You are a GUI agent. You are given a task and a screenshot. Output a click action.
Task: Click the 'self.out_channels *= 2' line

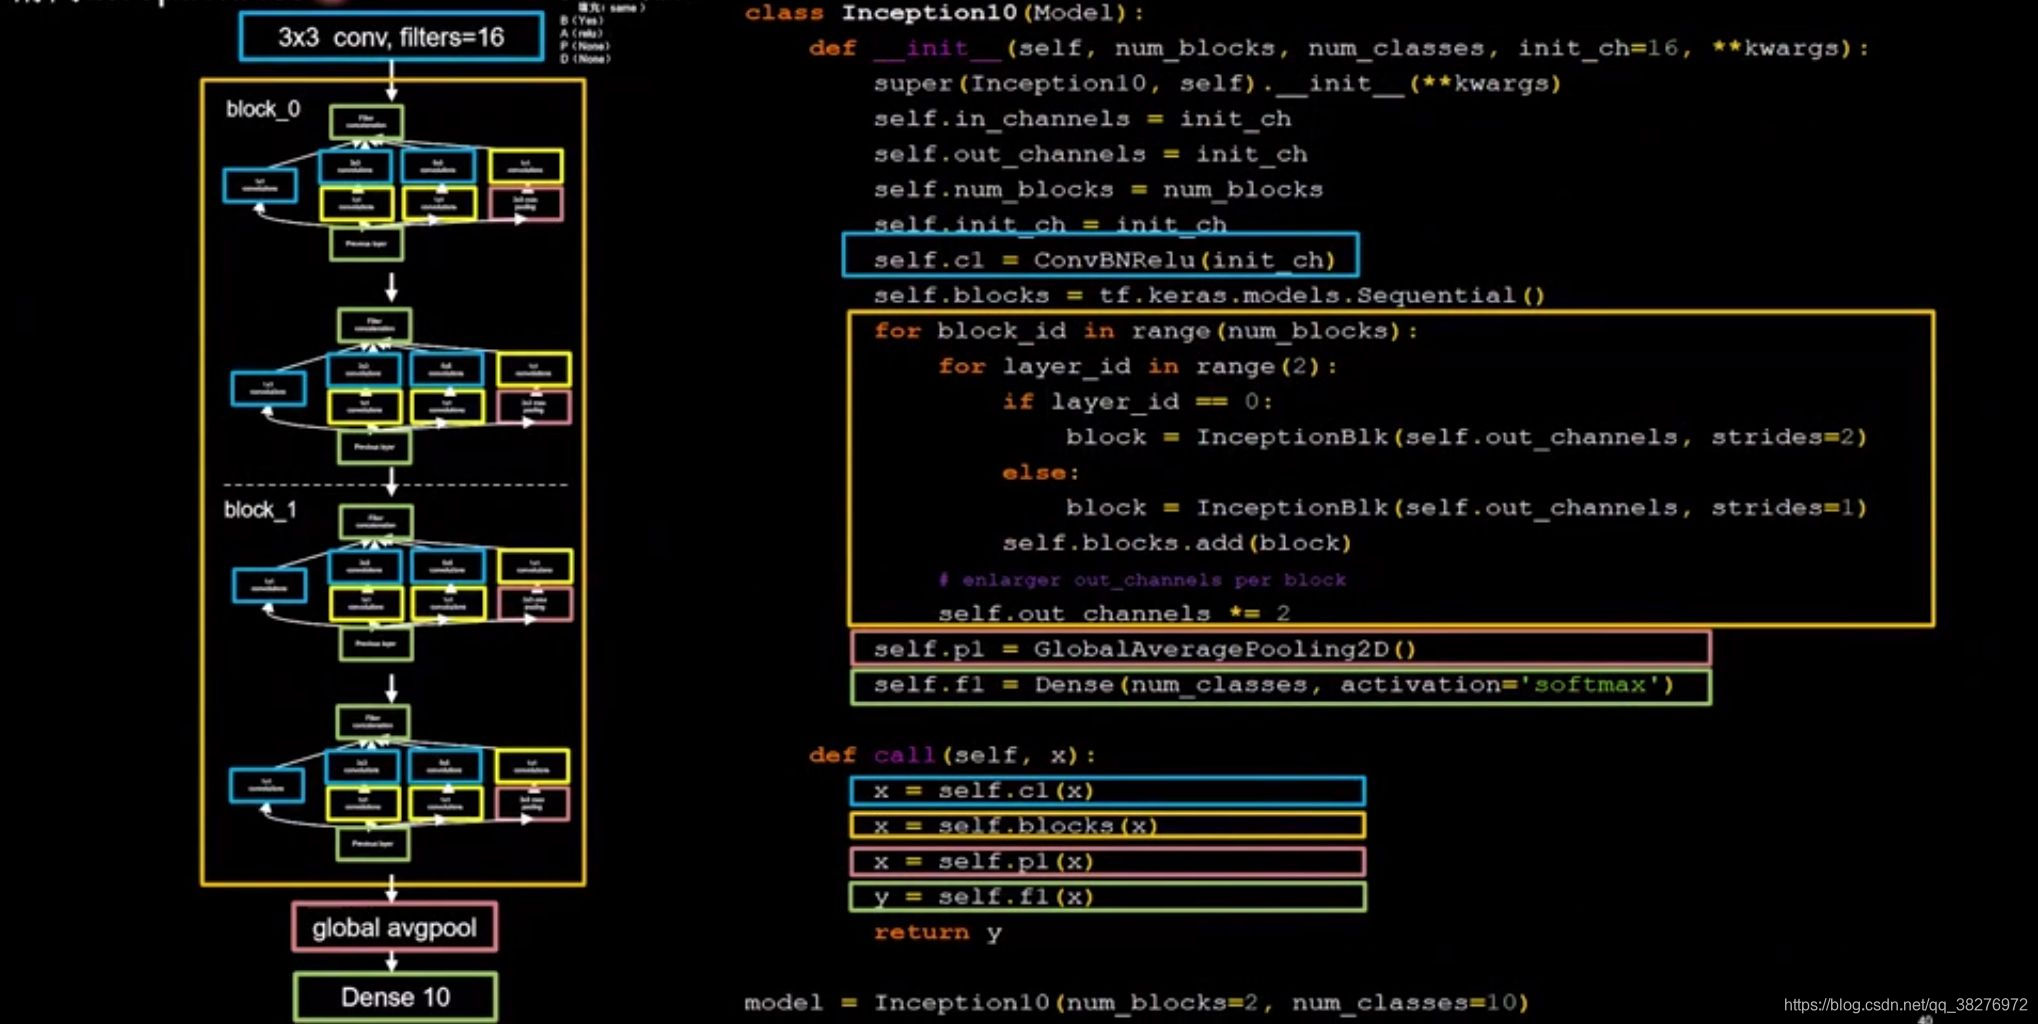(1114, 613)
